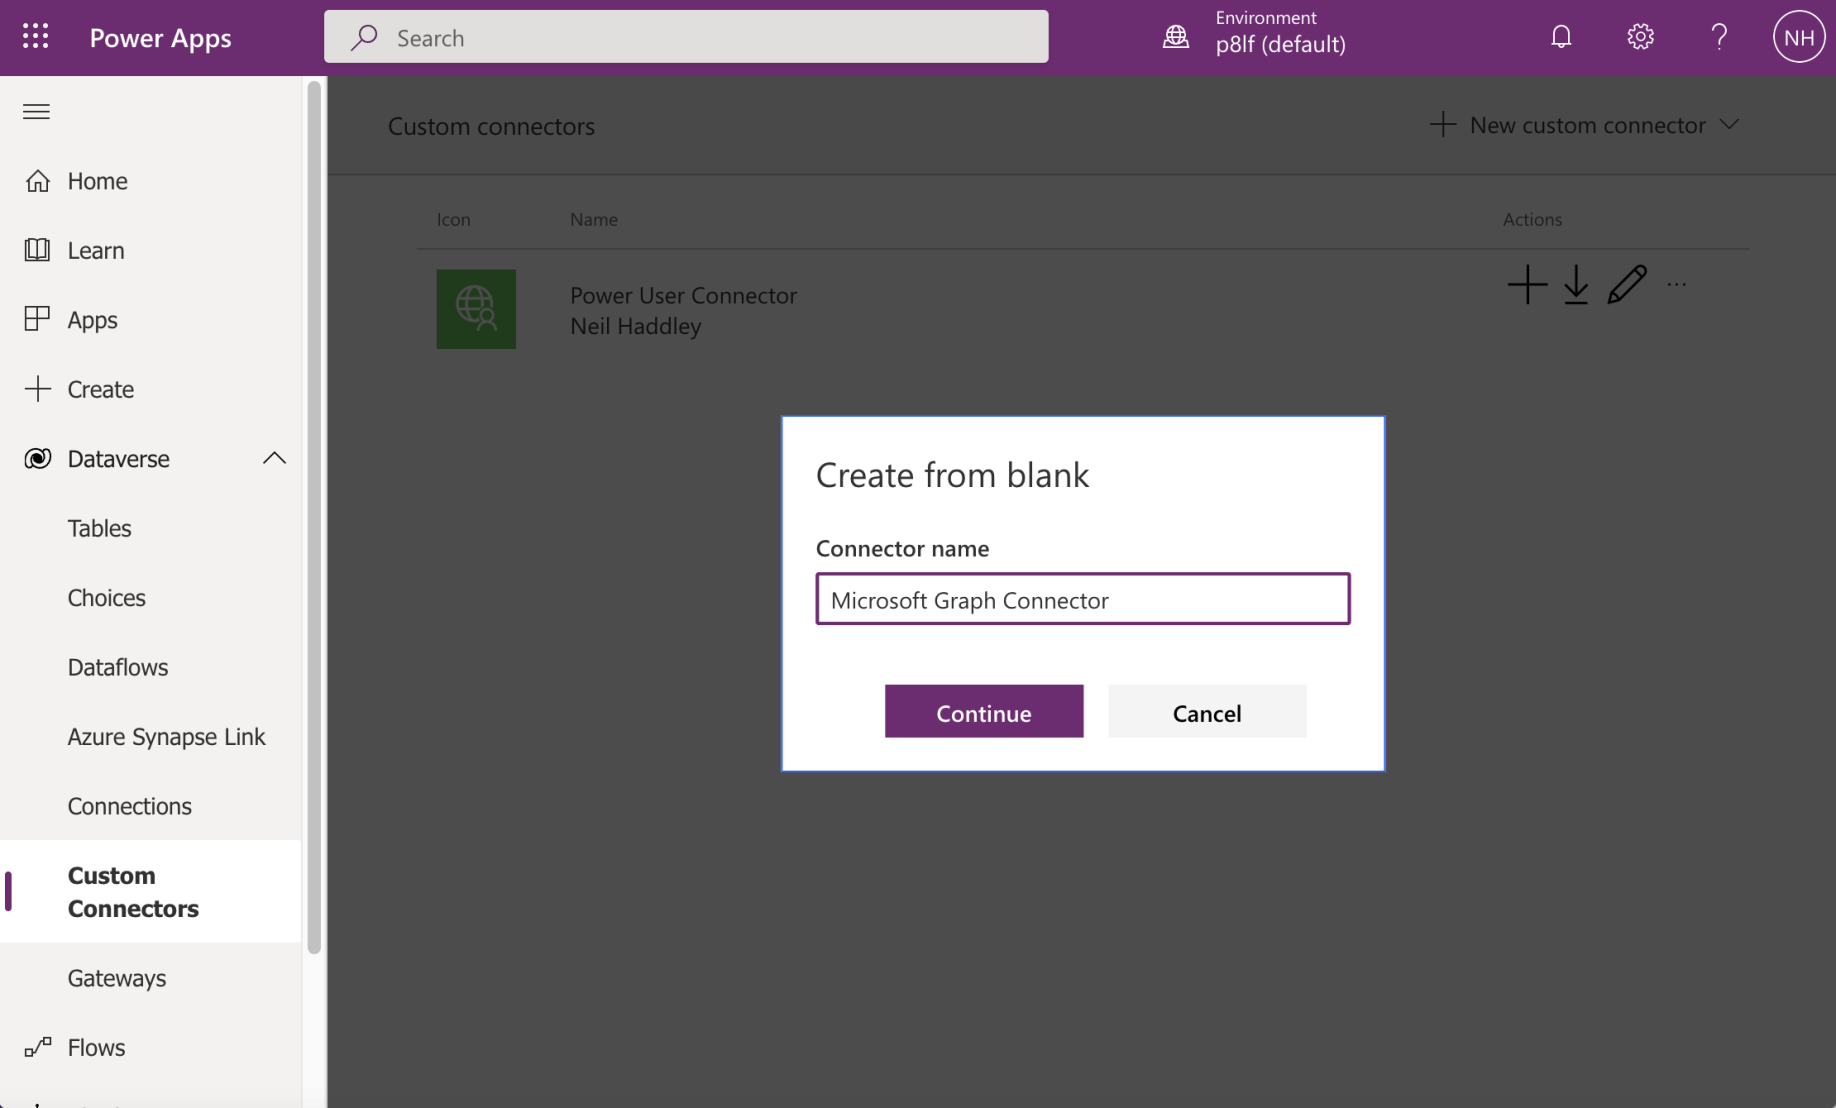This screenshot has height=1108, width=1836.
Task: Open the NH account avatar
Action: [x=1798, y=37]
